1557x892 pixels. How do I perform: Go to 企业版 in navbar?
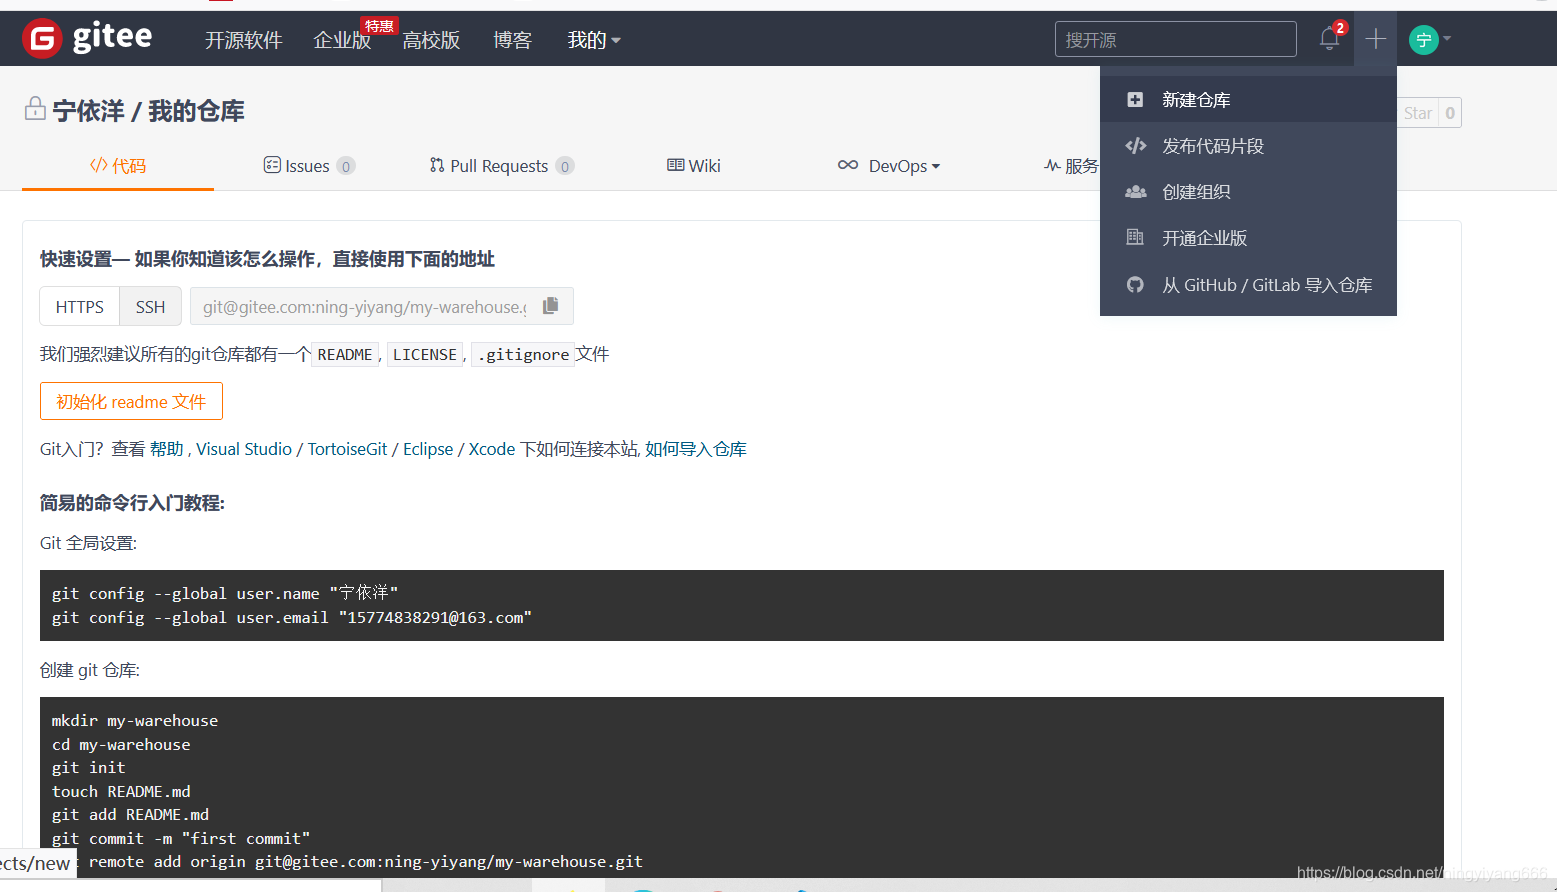(342, 40)
